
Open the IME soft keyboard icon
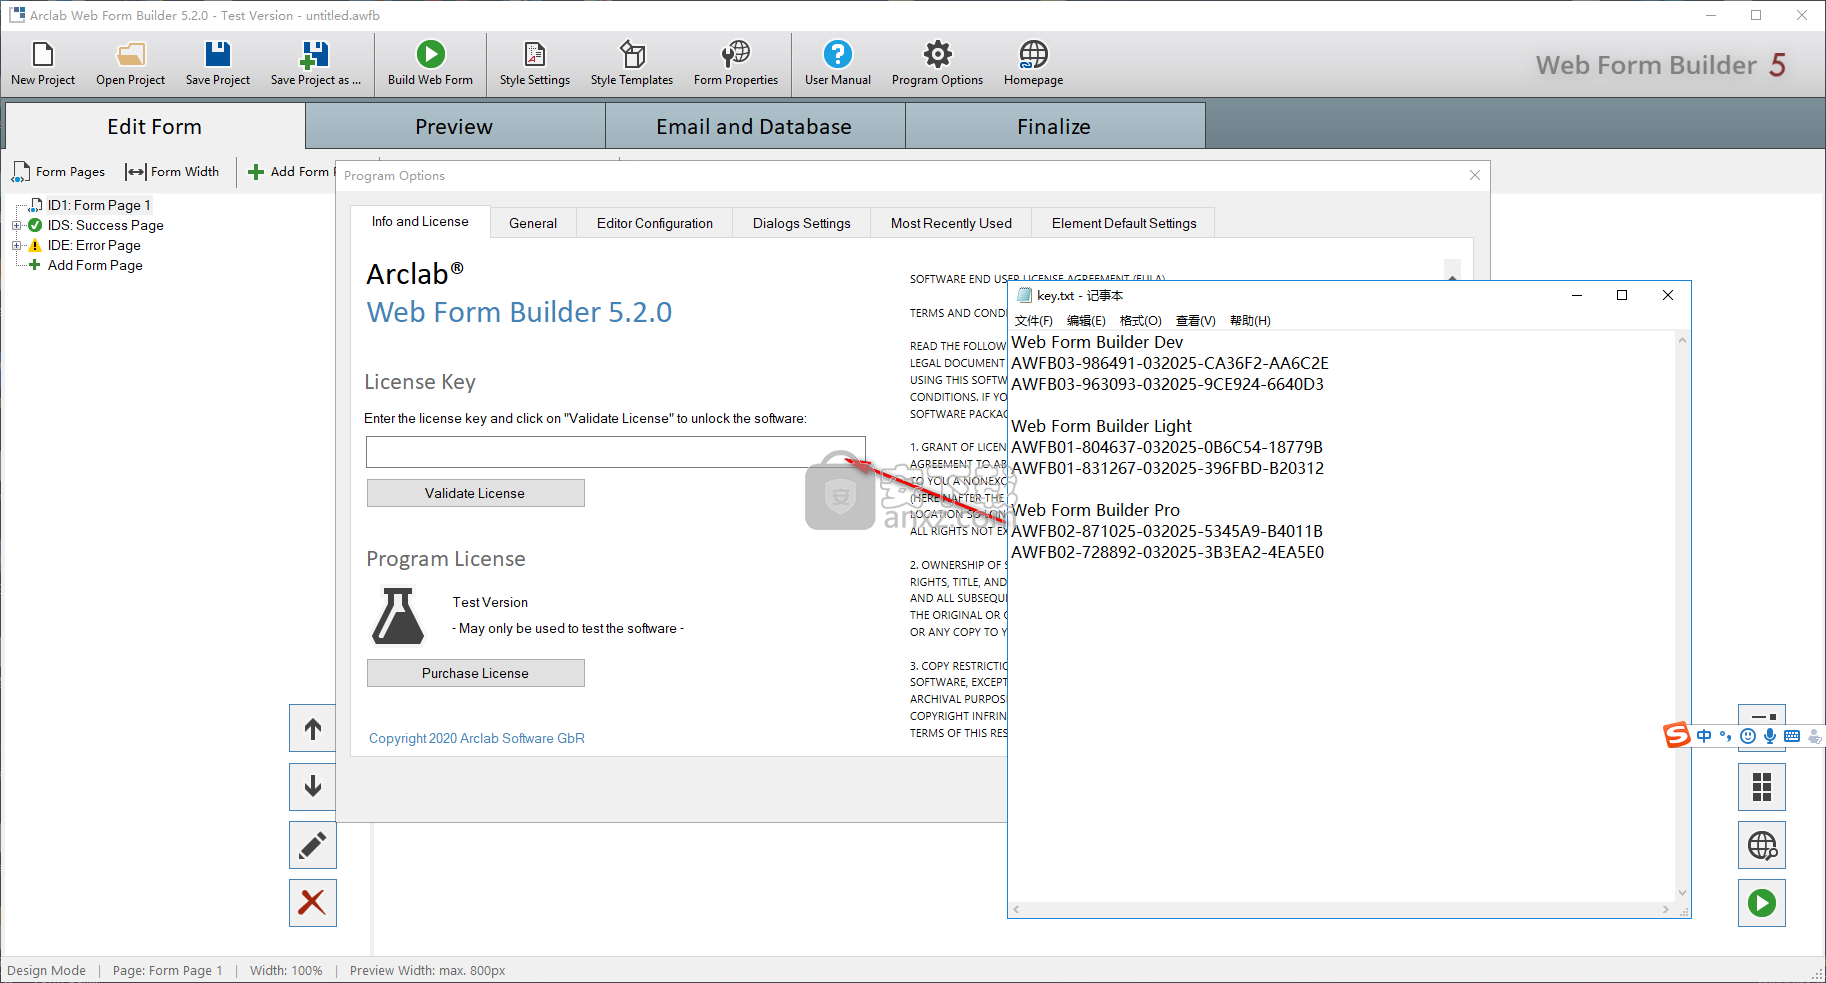[x=1792, y=736]
